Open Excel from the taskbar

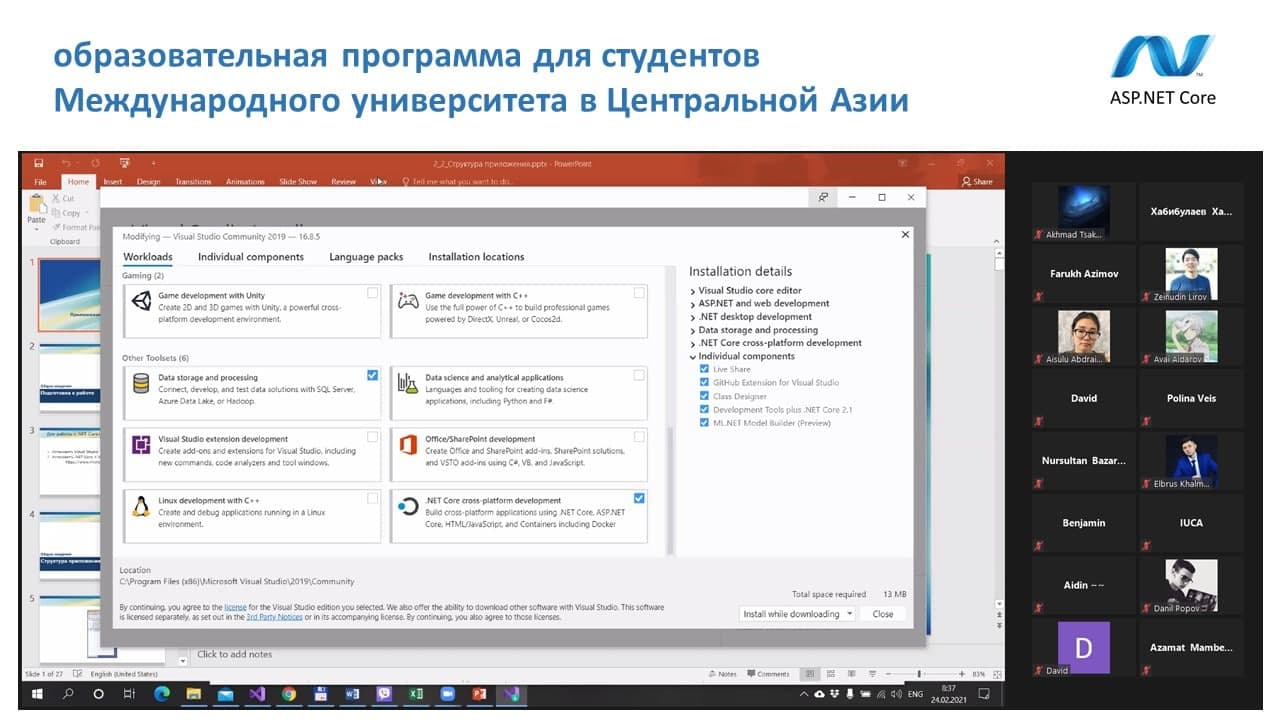[416, 693]
